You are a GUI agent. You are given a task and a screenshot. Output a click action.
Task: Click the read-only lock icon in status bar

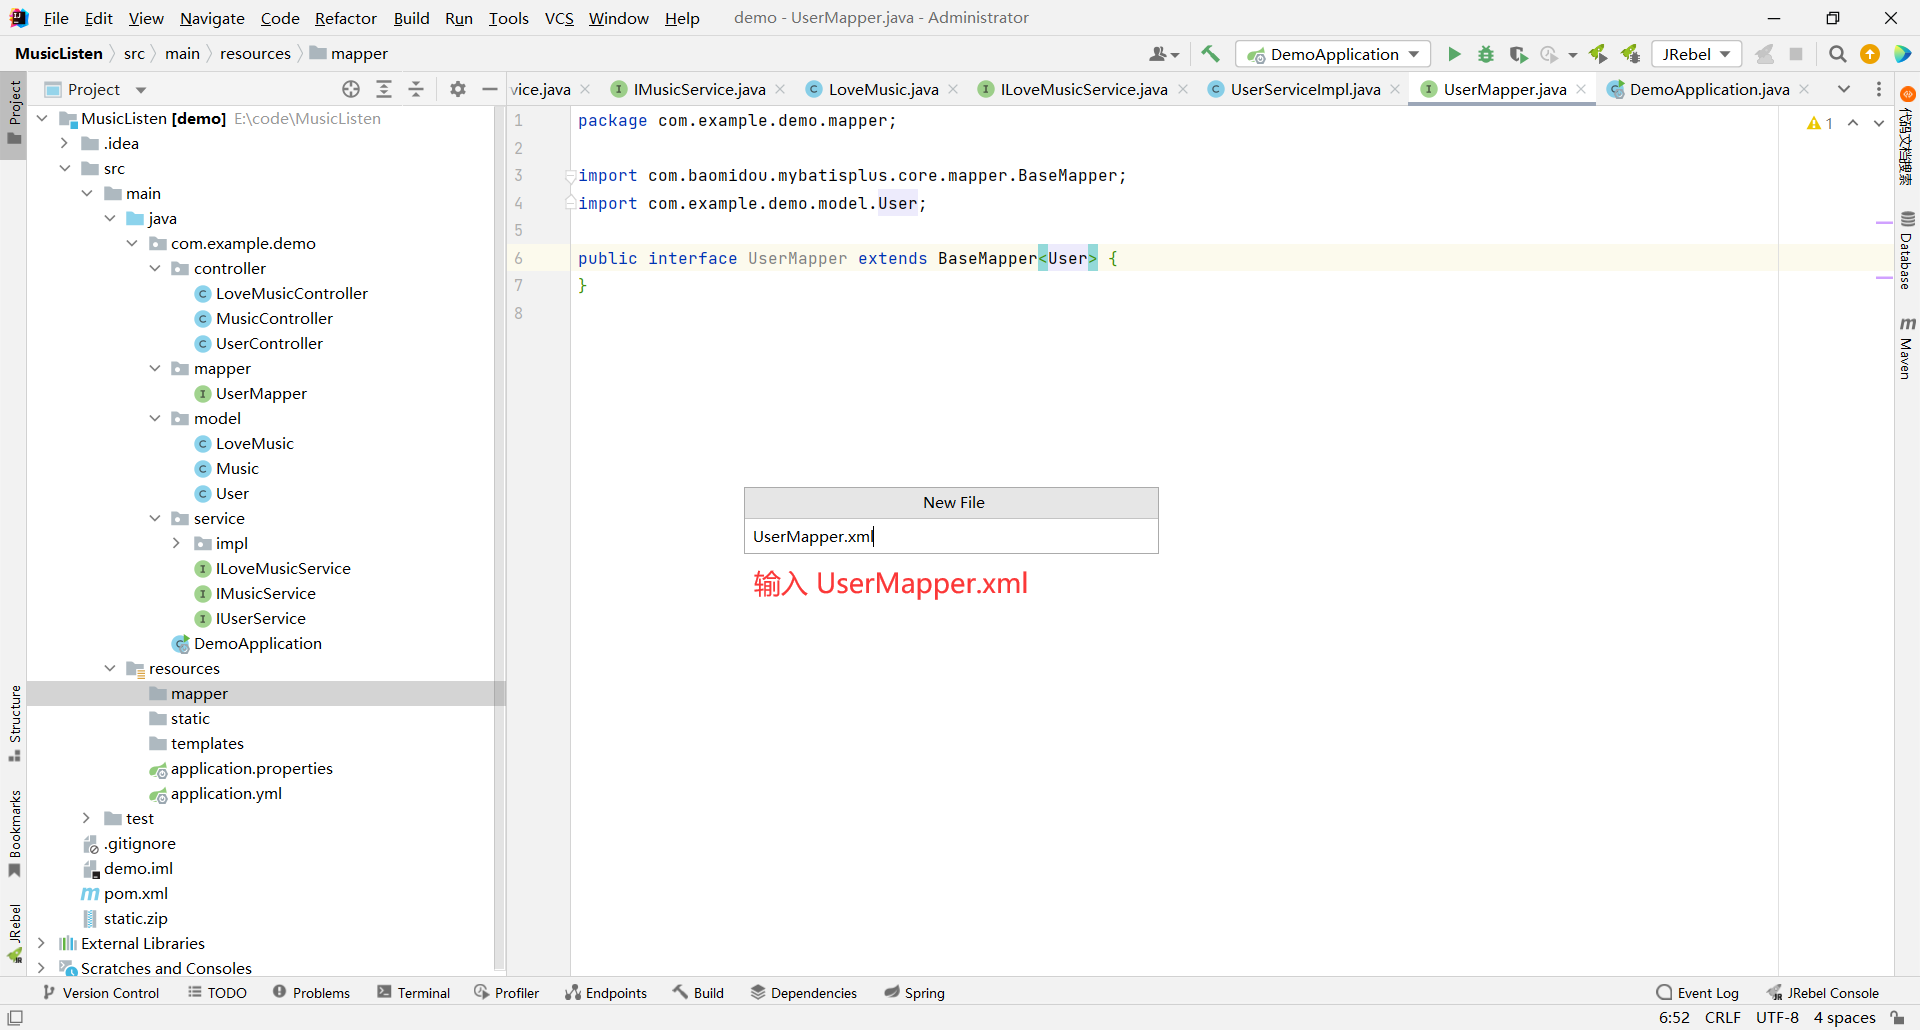[x=1898, y=1018]
